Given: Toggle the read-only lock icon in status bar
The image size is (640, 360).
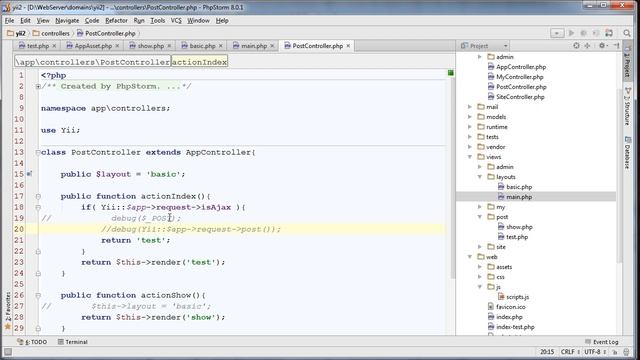Looking at the screenshot, I should coord(615,352).
